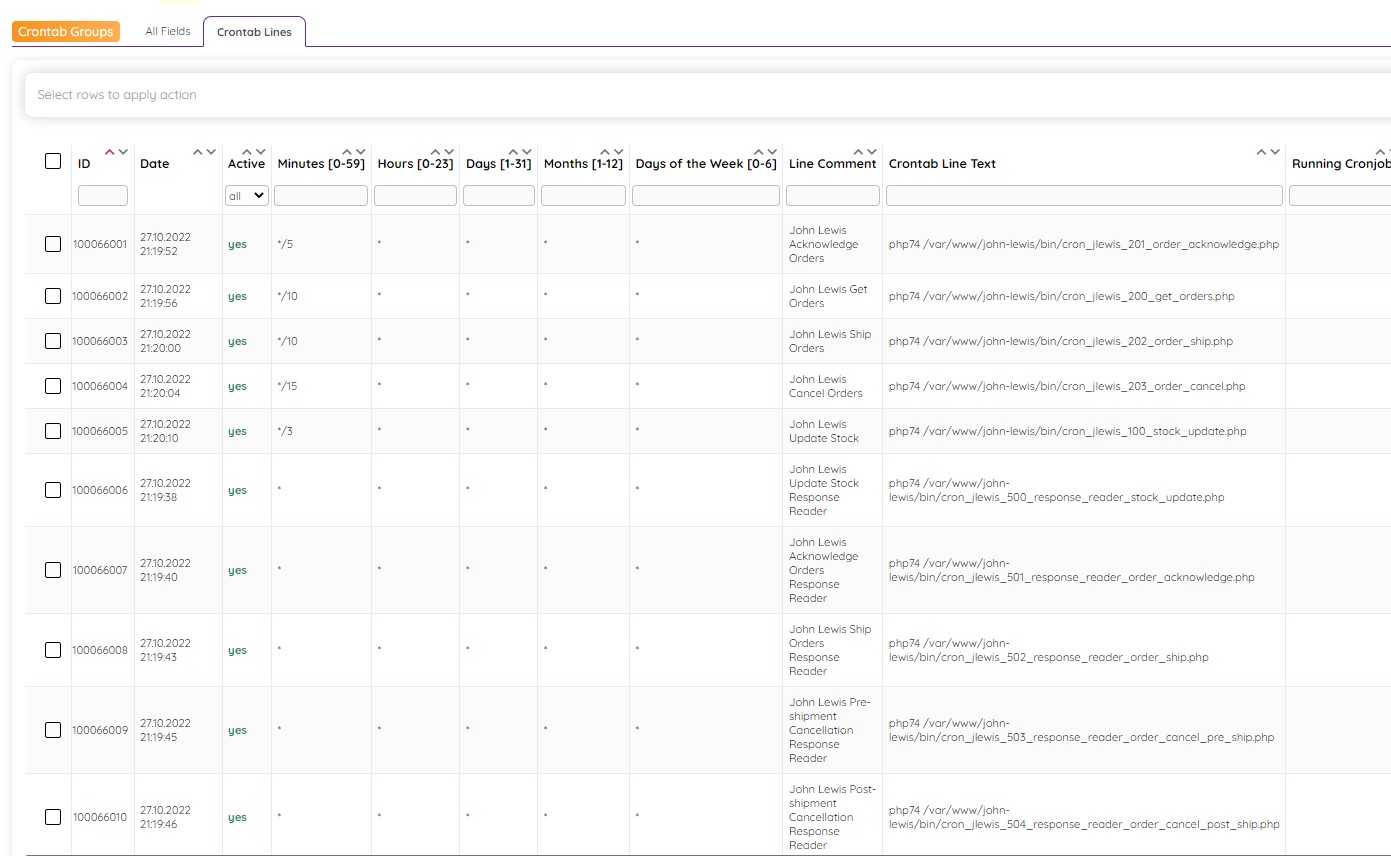Focus the Hours [0-23] filter input
1391x856 pixels.
coord(415,196)
